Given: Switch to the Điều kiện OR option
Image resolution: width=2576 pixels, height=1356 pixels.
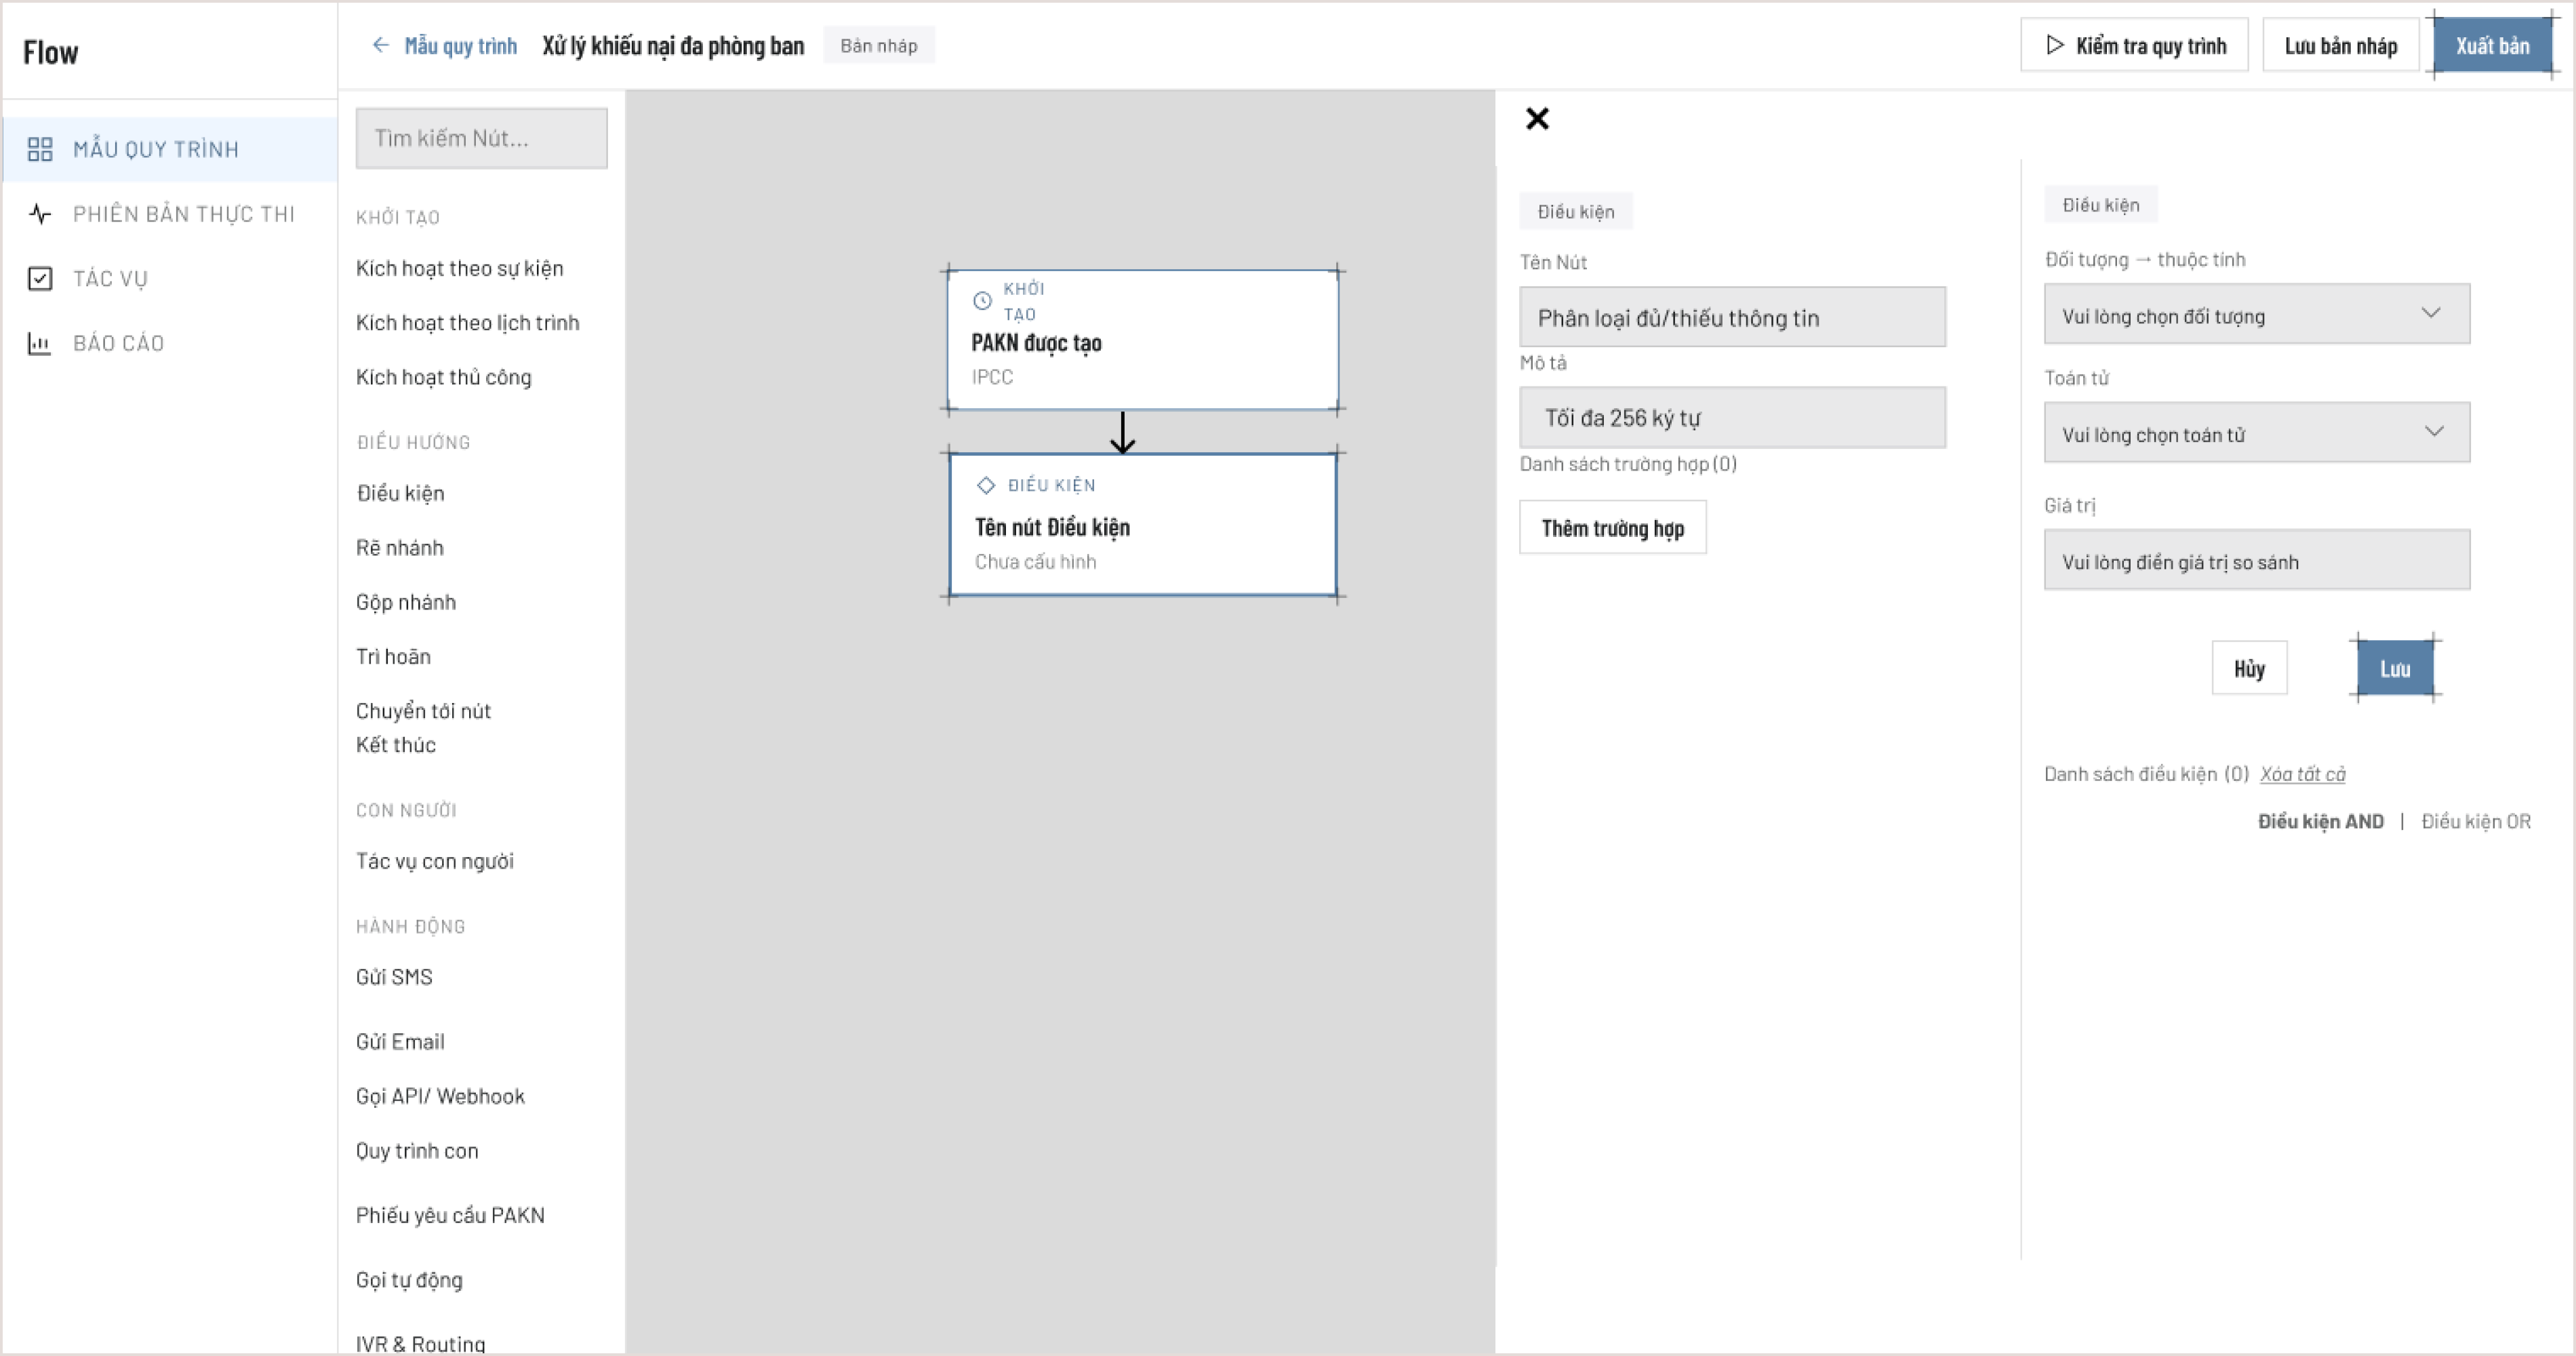Looking at the screenshot, I should point(2476,821).
